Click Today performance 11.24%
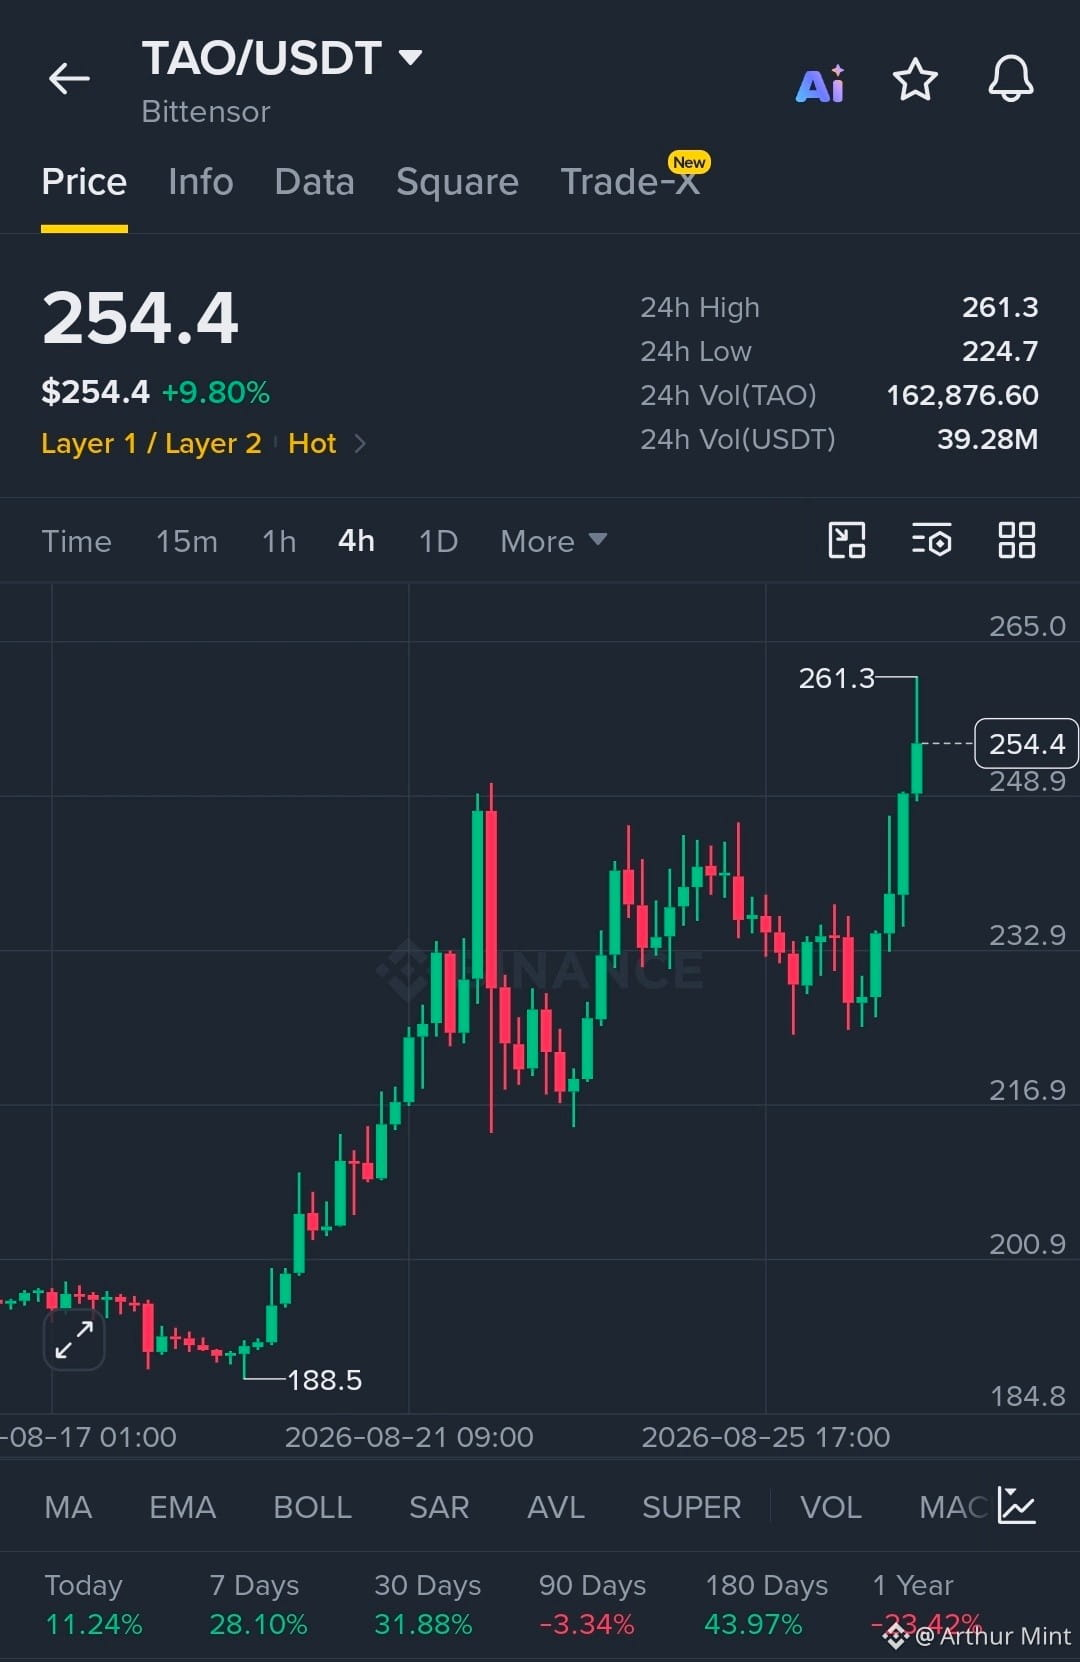1080x1662 pixels. point(94,1624)
